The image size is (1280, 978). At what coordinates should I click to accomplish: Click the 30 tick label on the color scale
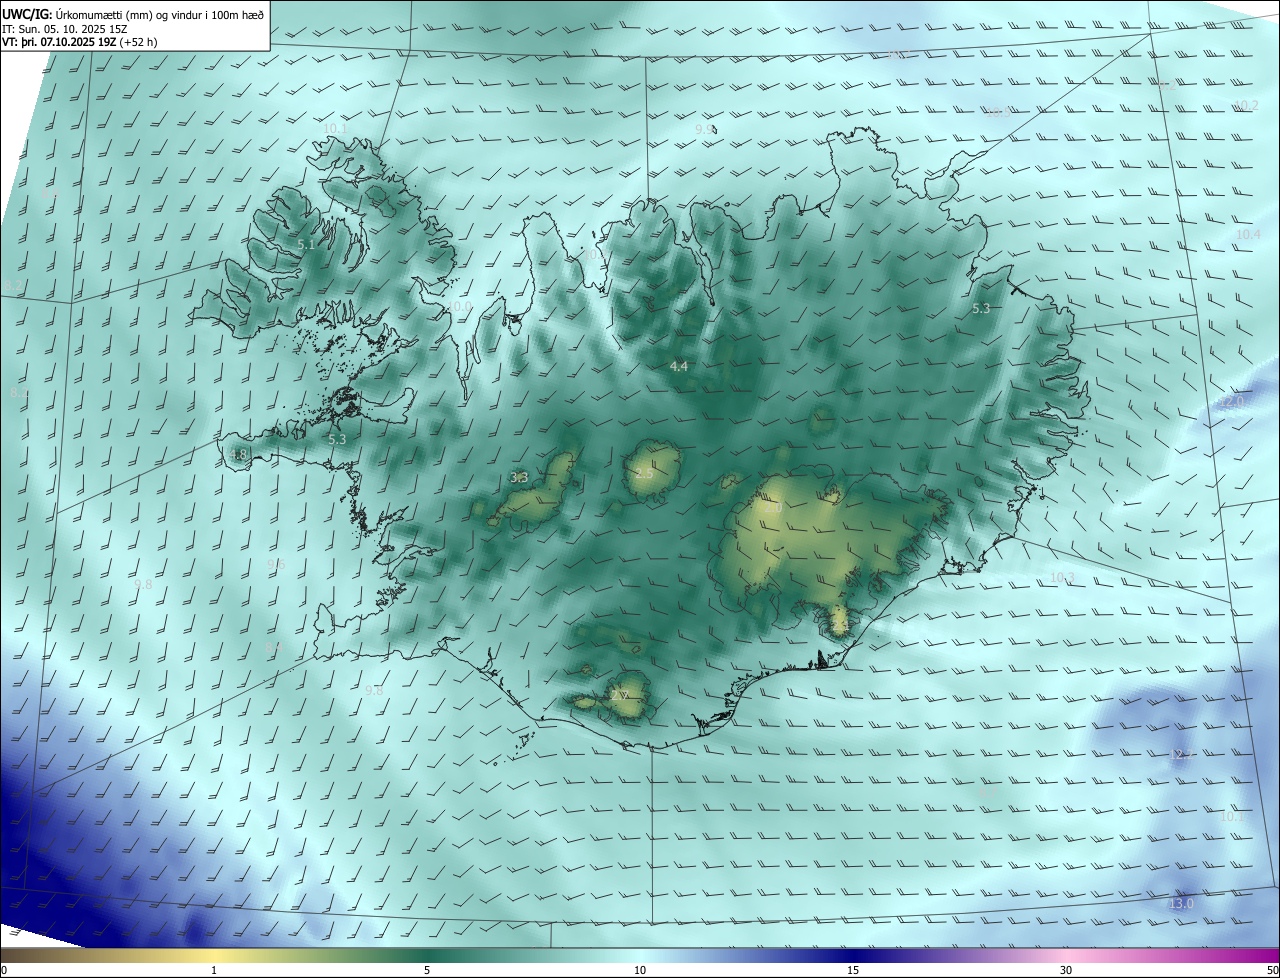point(1066,970)
